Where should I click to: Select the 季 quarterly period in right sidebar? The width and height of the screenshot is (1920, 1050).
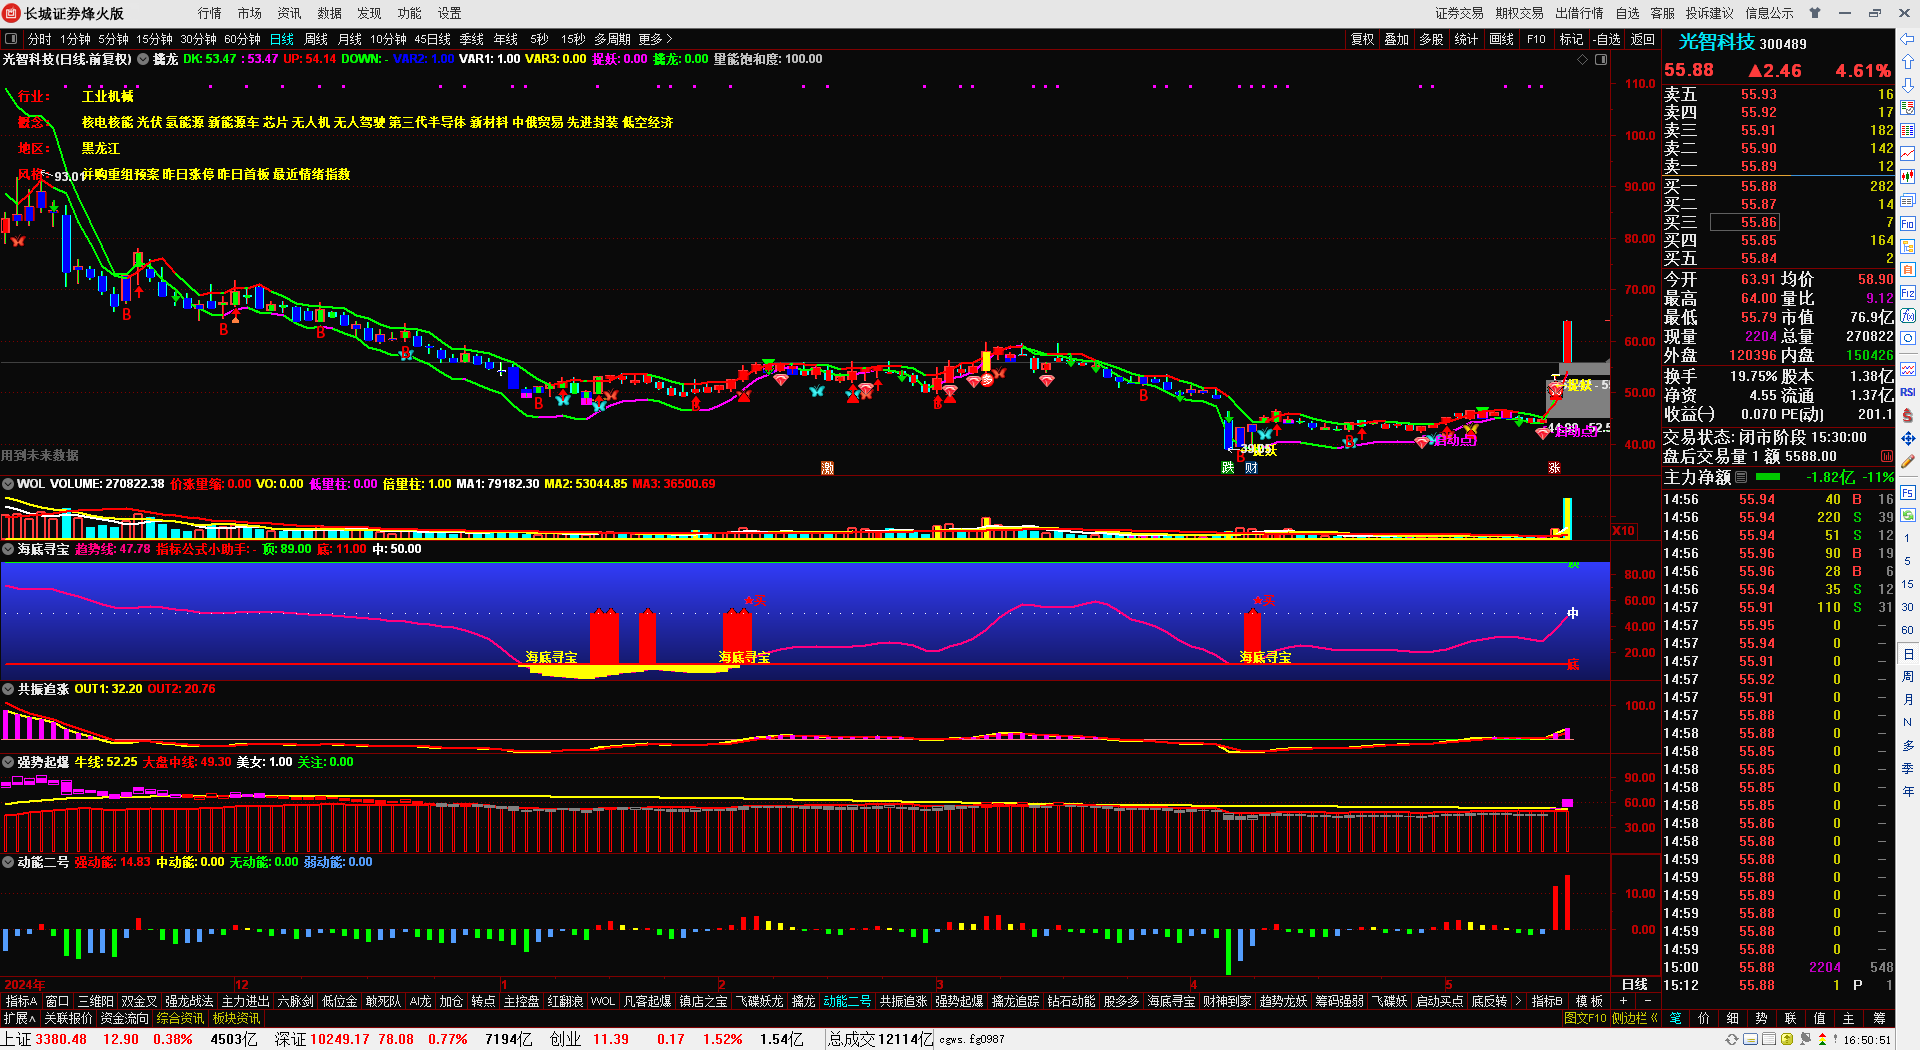coord(1908,769)
